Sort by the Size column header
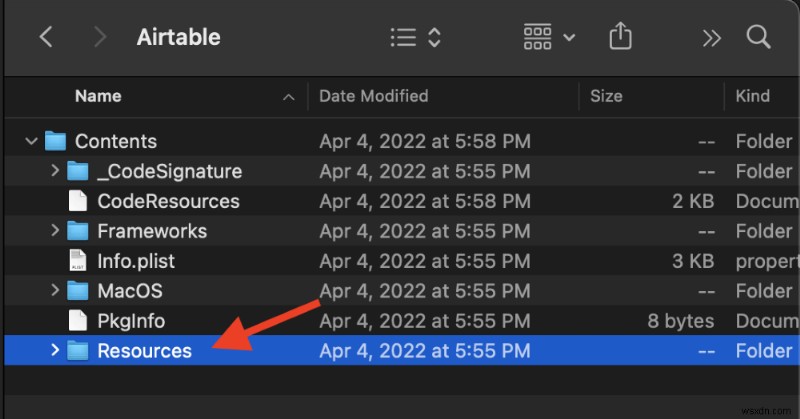 [x=606, y=96]
